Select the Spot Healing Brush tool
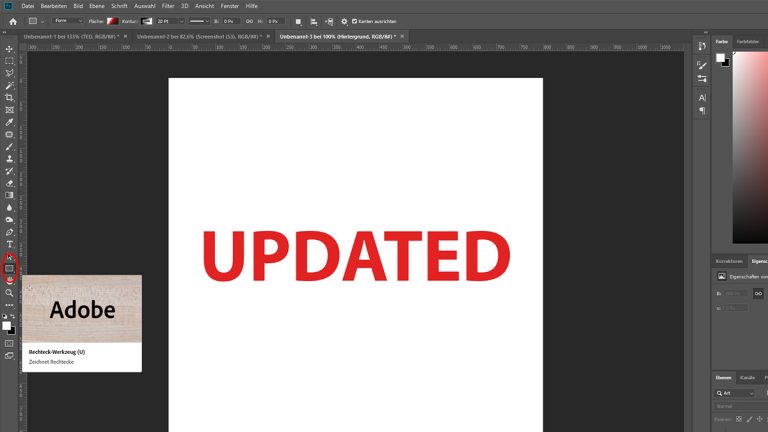This screenshot has width=768, height=432. [9, 135]
